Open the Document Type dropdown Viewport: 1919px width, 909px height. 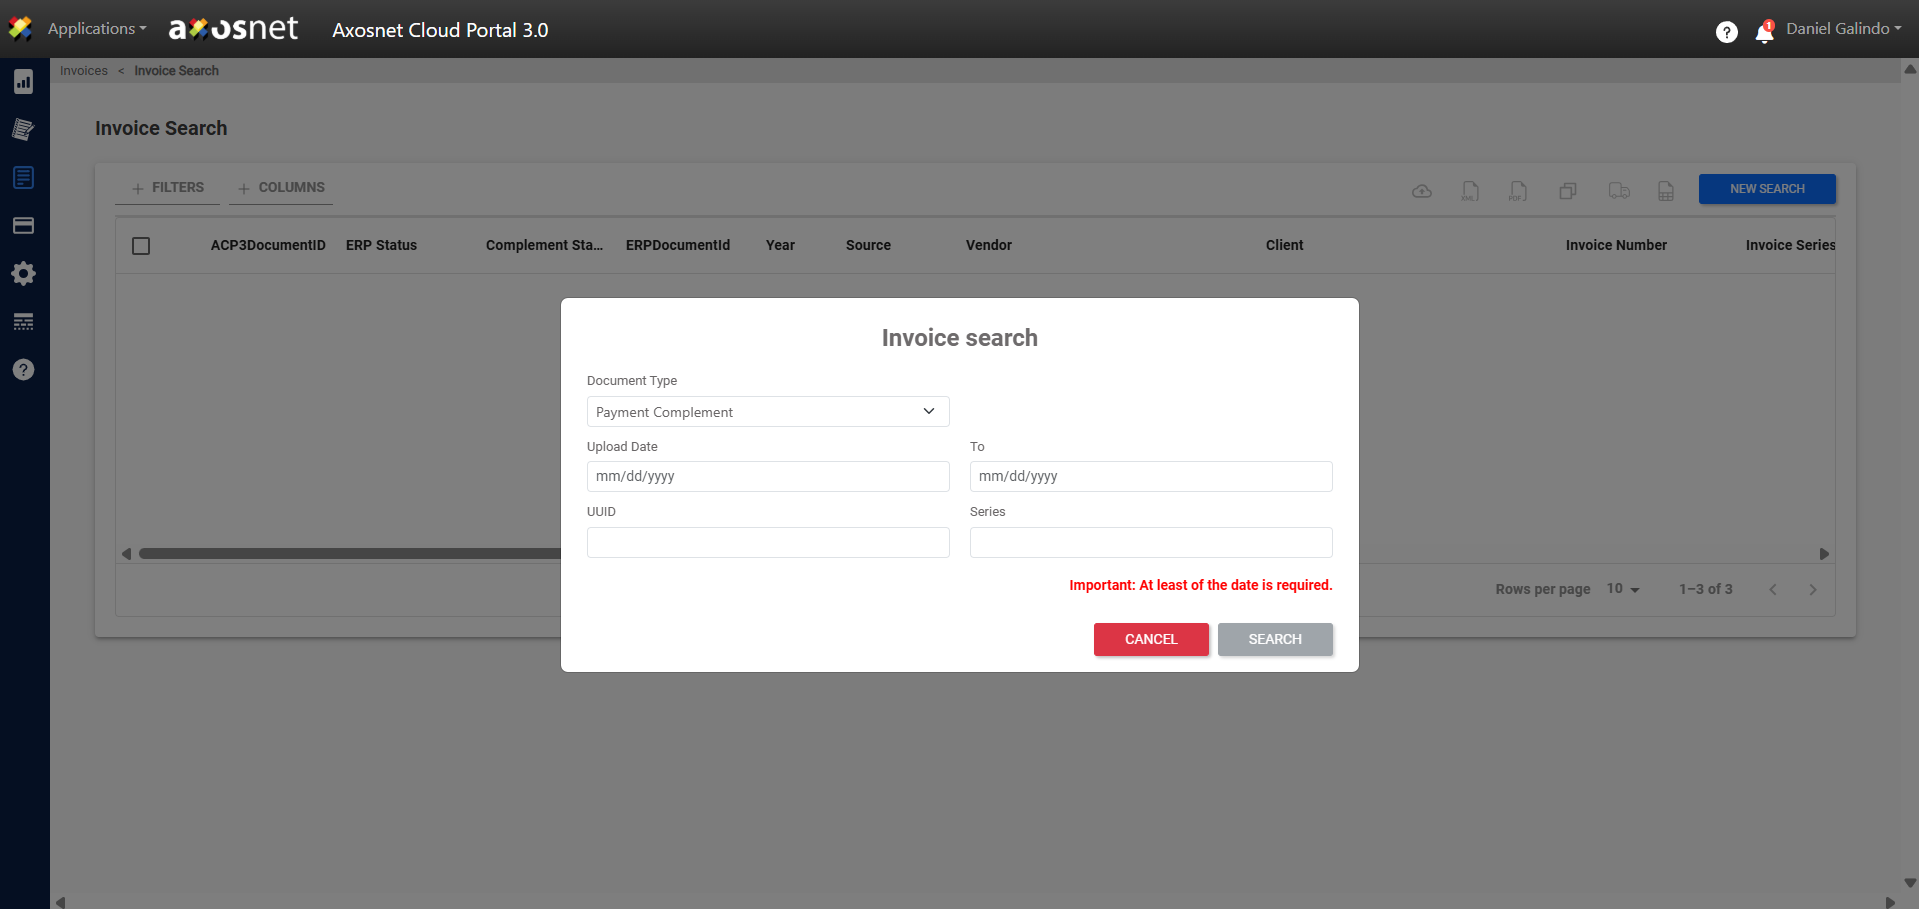coord(768,412)
